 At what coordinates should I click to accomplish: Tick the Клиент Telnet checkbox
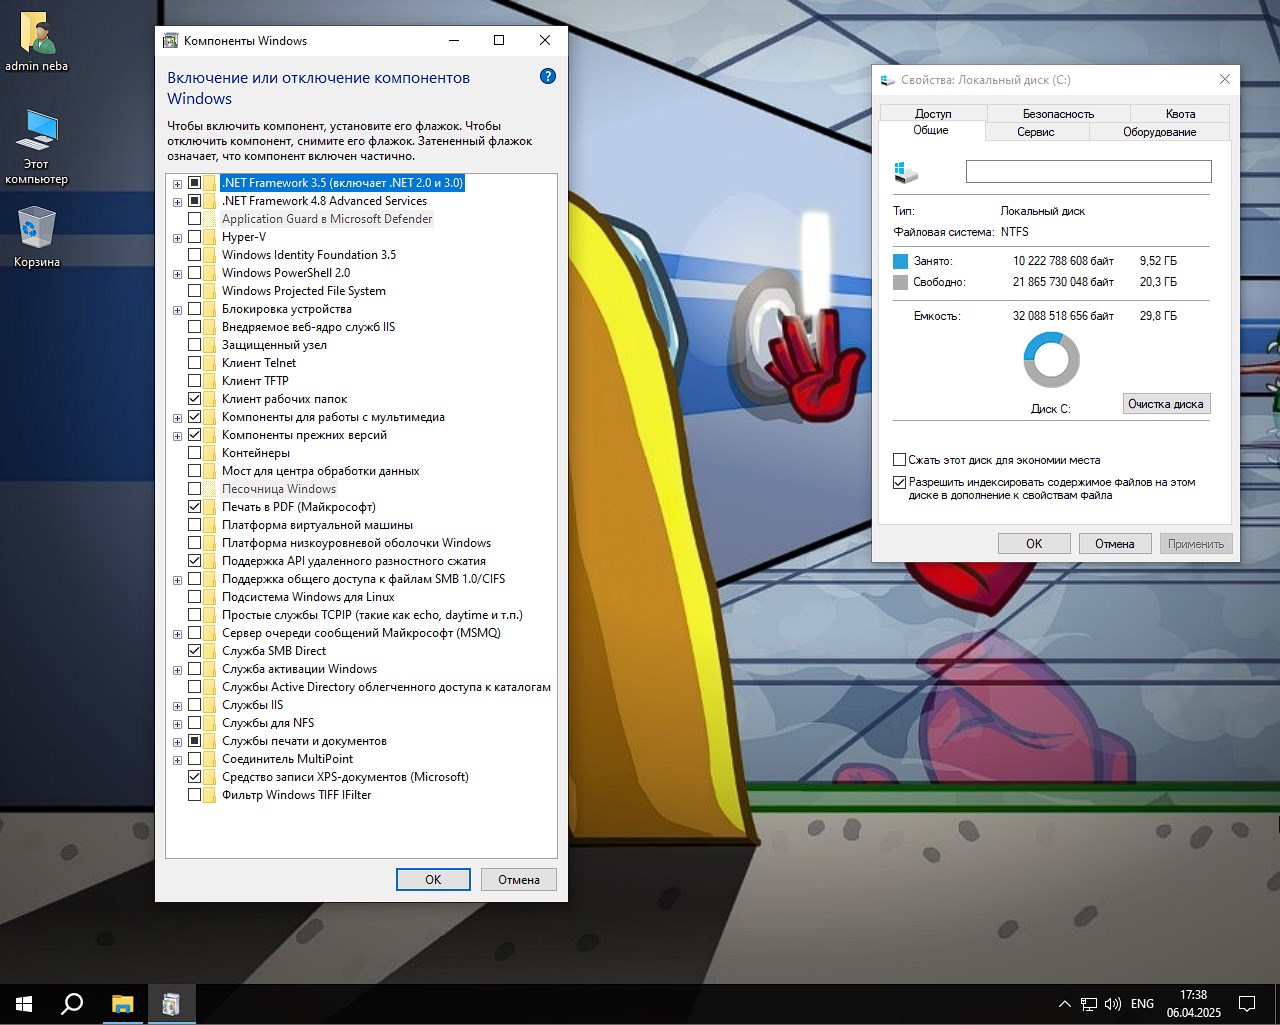pyautogui.click(x=195, y=363)
